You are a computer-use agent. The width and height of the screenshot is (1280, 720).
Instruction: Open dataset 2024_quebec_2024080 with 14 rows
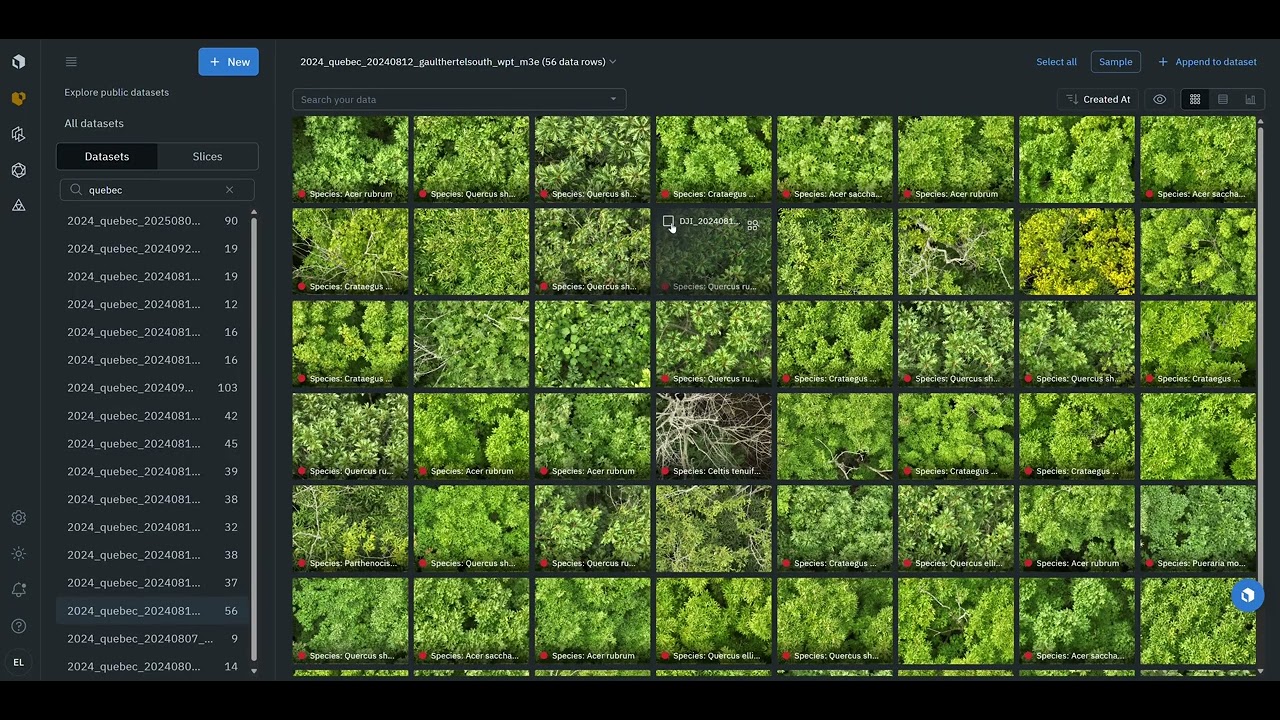tap(153, 666)
